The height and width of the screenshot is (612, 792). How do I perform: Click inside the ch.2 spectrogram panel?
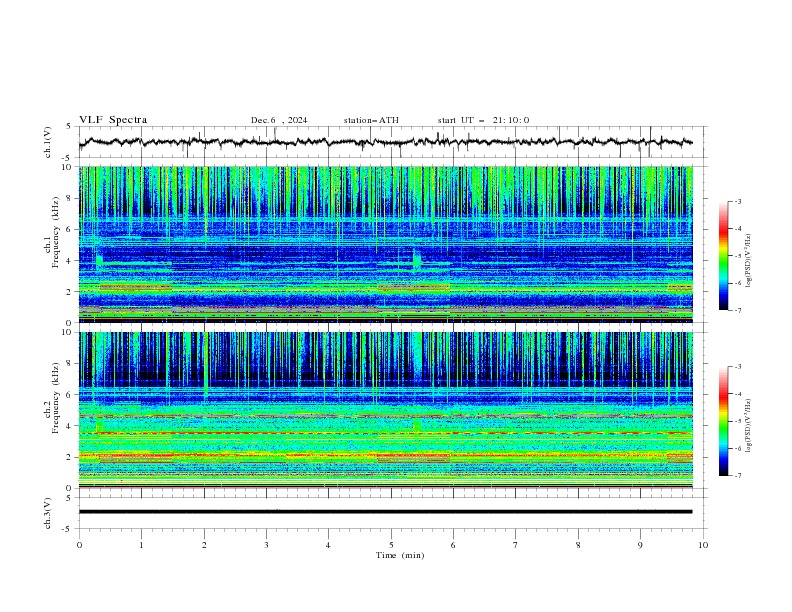385,410
